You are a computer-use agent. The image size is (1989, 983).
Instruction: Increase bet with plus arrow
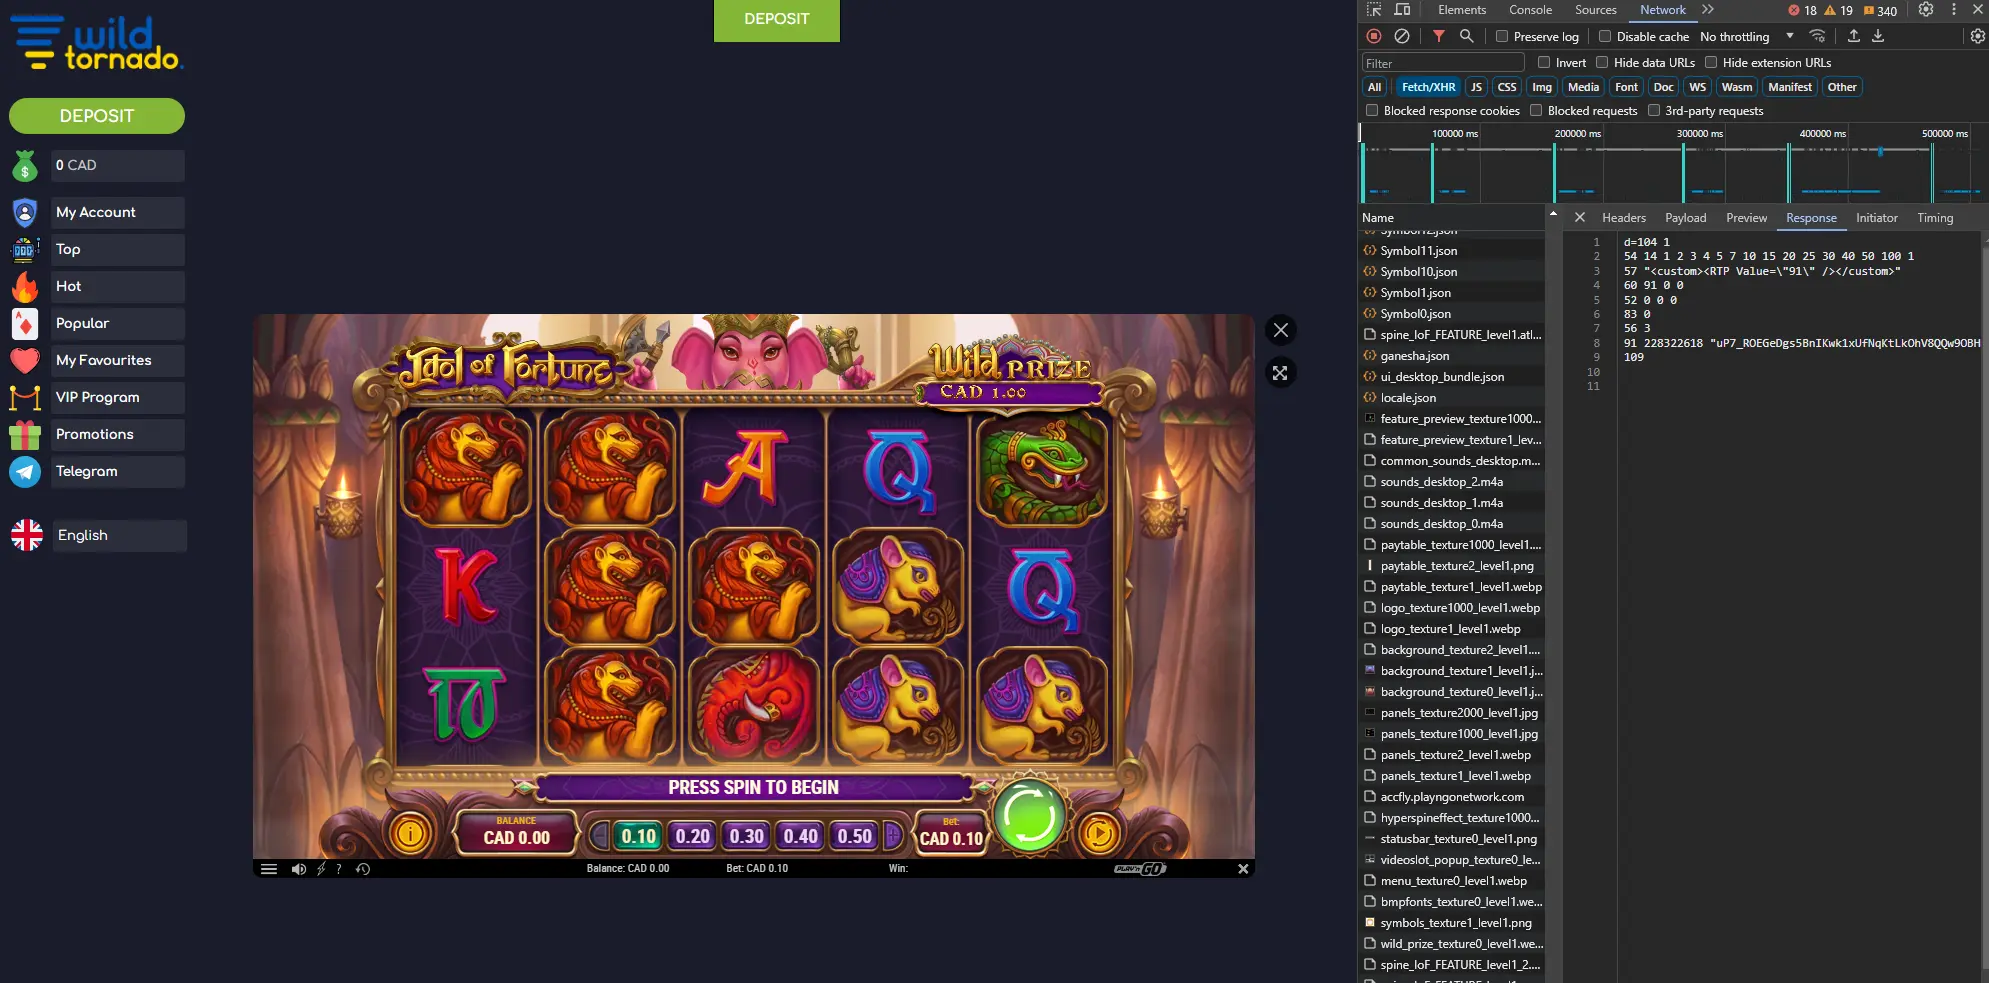pyautogui.click(x=892, y=836)
